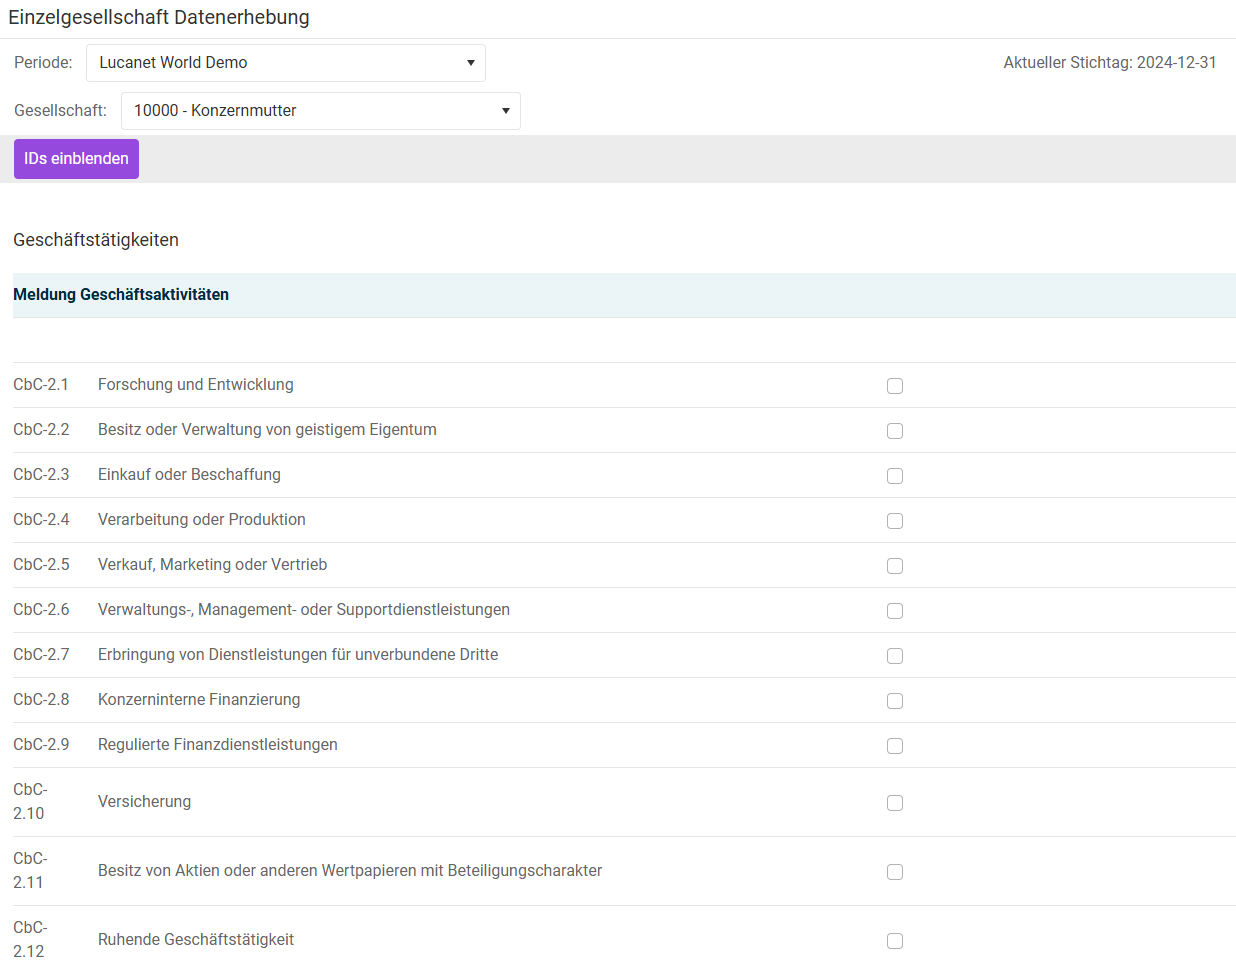
Task: Enable Konzerninterne Finanzierung checkbox
Action: [x=895, y=701]
